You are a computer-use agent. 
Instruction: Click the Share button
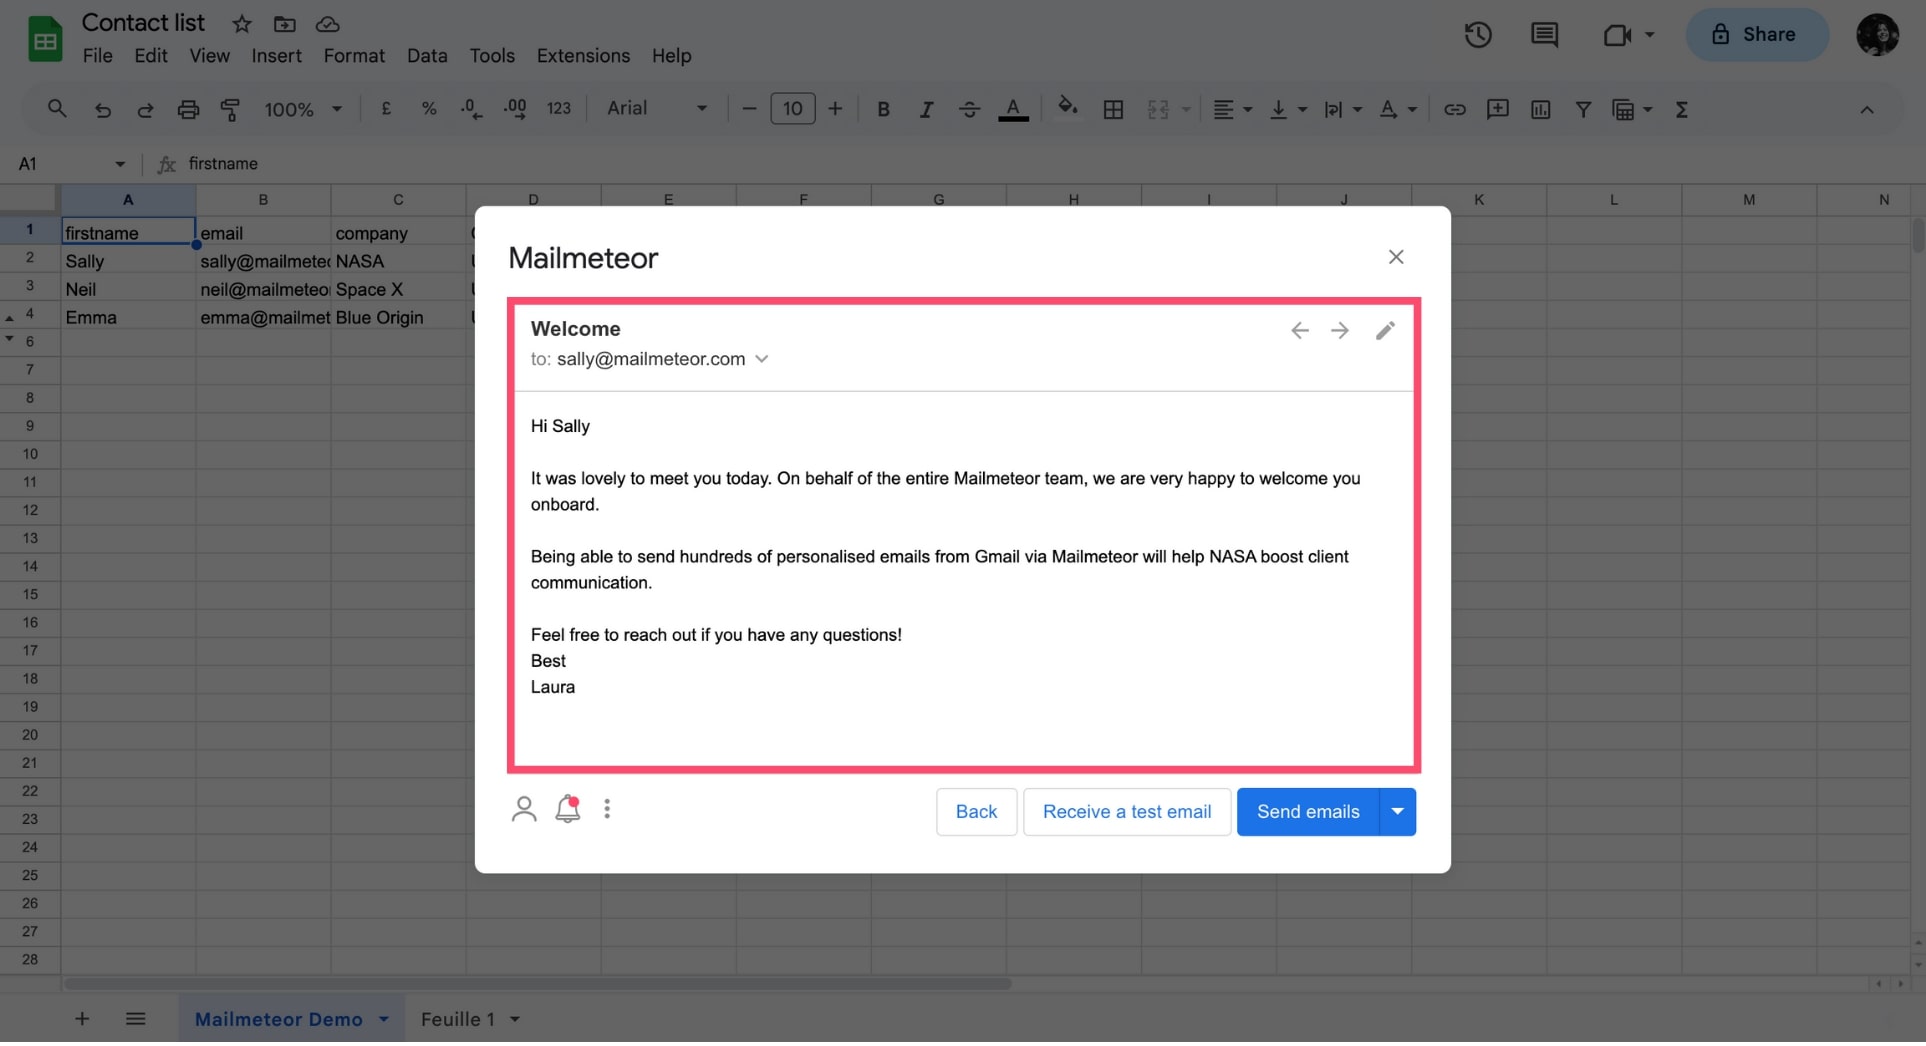coord(1757,35)
